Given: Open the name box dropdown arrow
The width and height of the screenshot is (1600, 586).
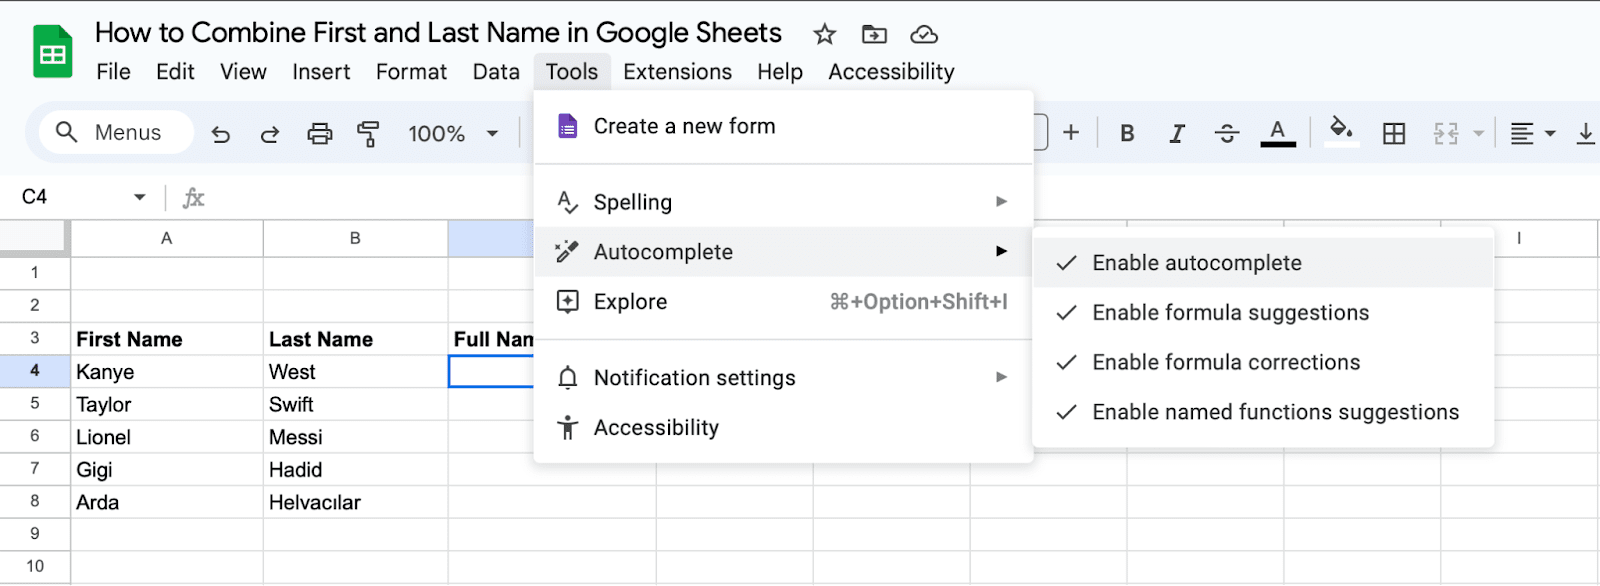Looking at the screenshot, I should click(x=140, y=197).
